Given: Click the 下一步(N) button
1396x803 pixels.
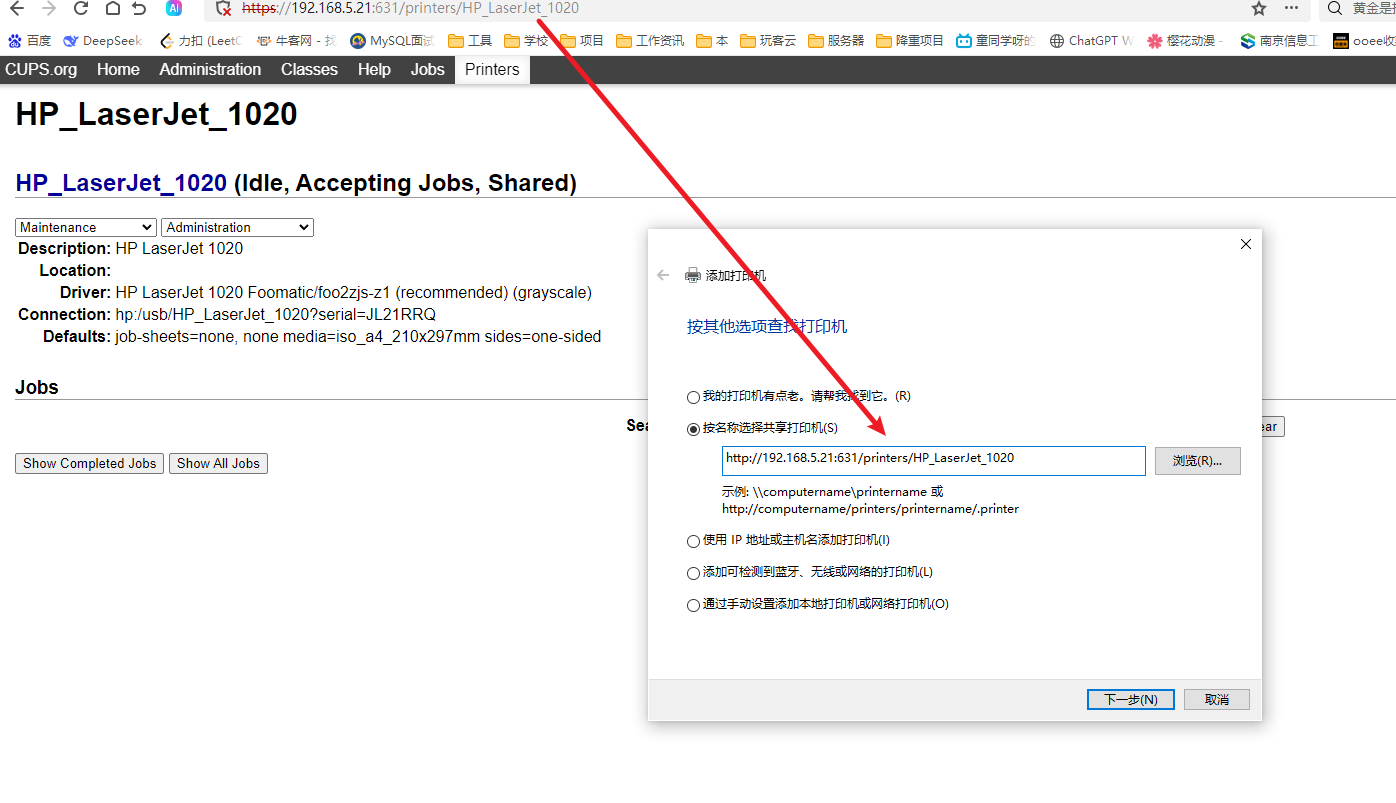Looking at the screenshot, I should pyautogui.click(x=1131, y=699).
